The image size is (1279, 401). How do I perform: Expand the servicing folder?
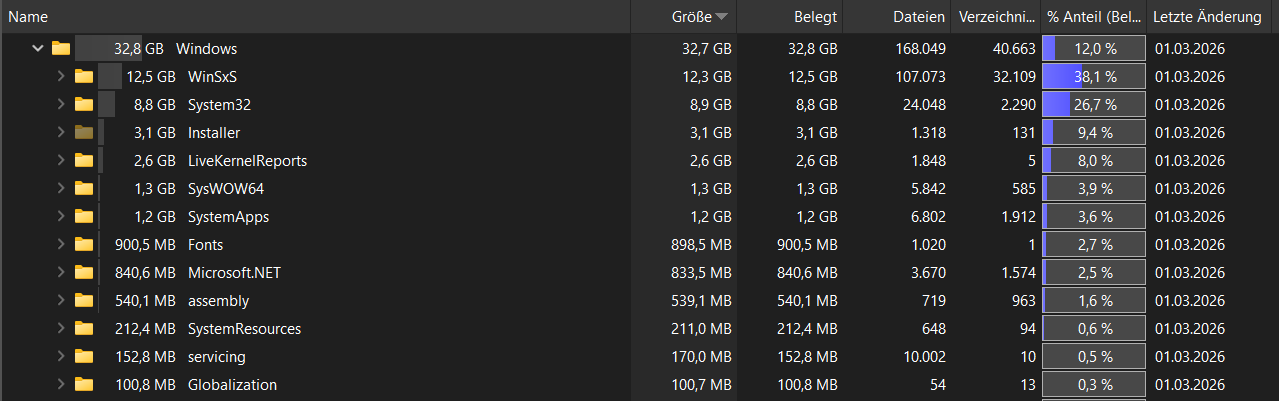point(60,356)
